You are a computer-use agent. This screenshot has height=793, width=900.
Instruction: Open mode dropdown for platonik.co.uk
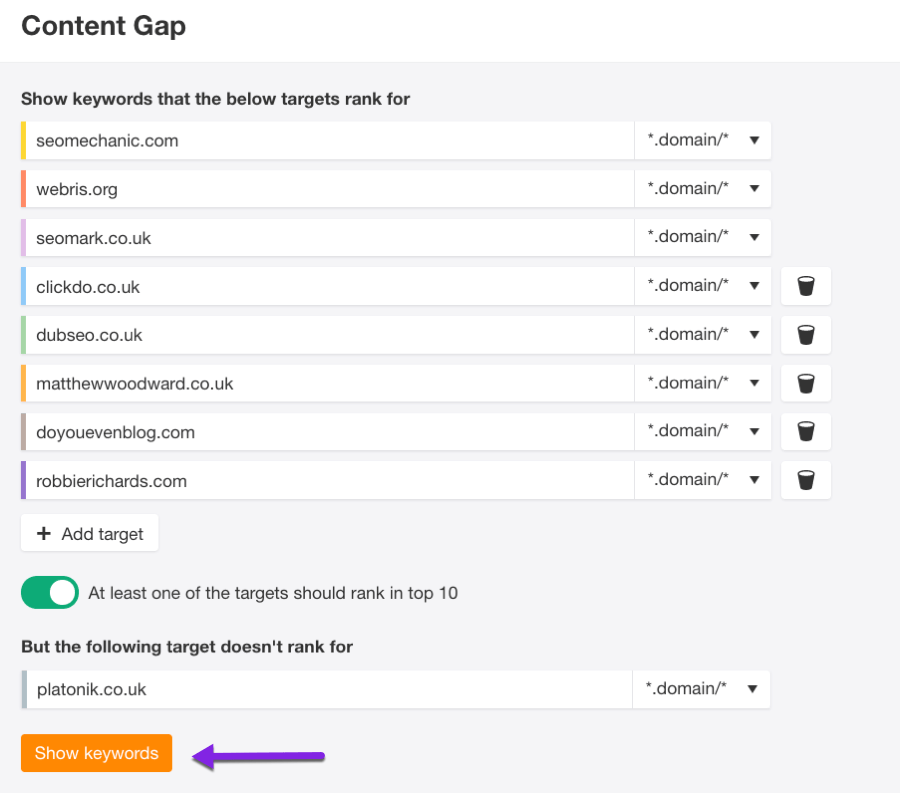[x=701, y=689]
